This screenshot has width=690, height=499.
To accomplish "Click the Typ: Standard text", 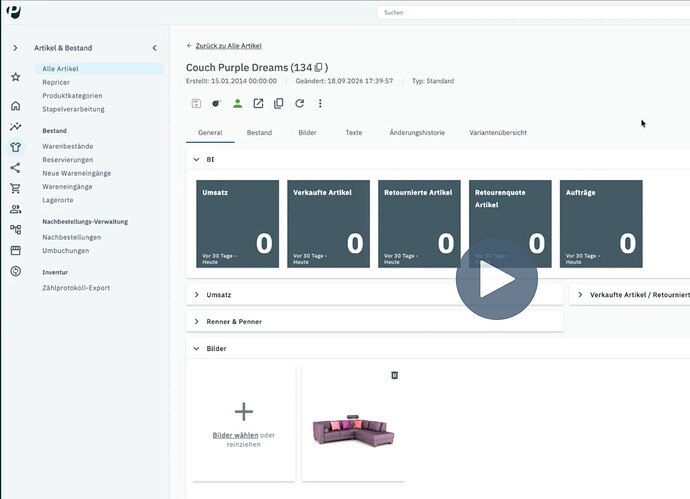I will coord(433,81).
